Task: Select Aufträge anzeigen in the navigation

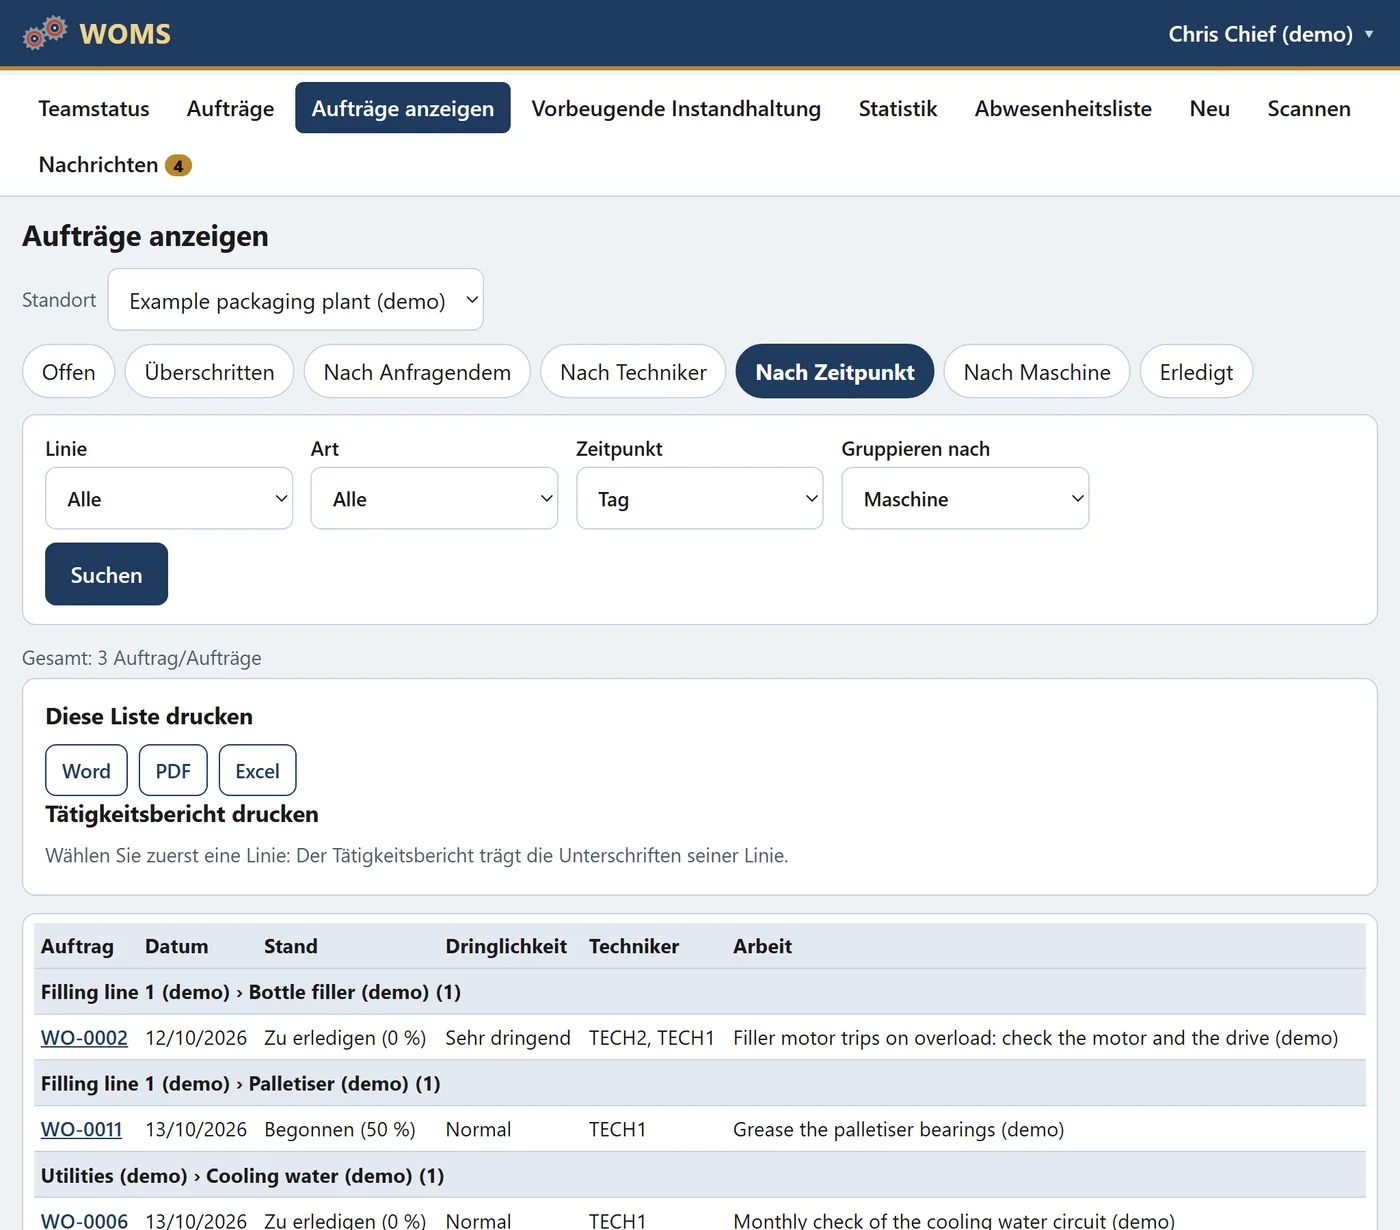Action: pos(403,108)
